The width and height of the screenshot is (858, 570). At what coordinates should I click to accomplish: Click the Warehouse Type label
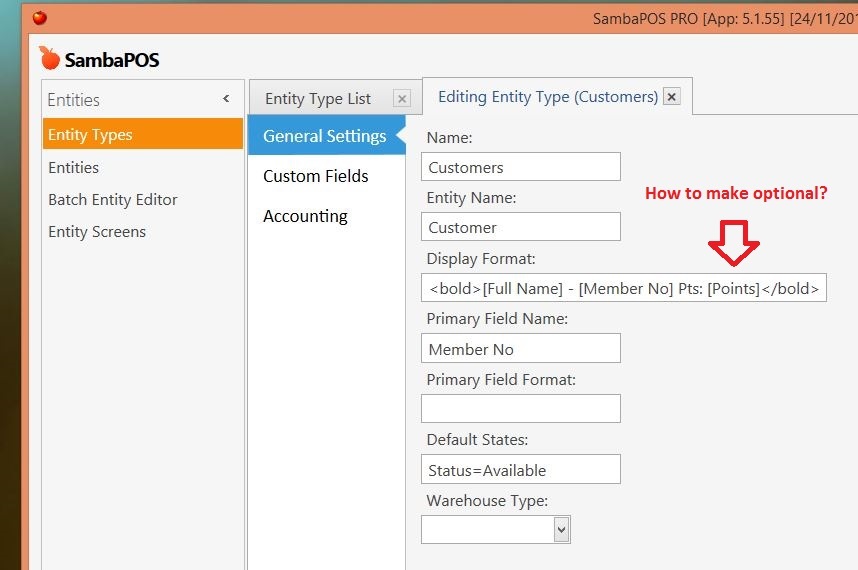pyautogui.click(x=487, y=501)
